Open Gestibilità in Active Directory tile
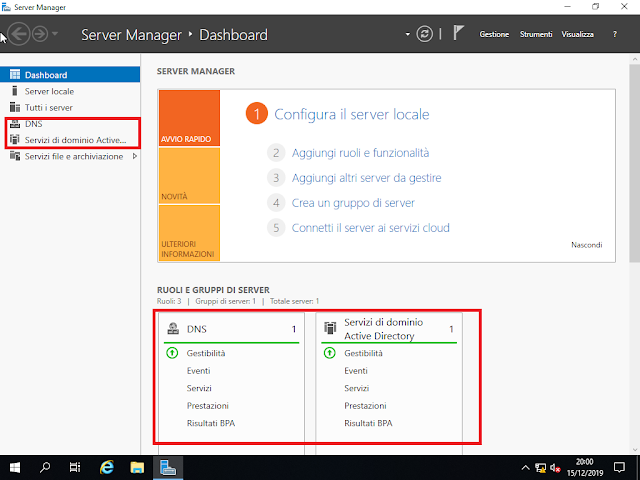 (363, 353)
